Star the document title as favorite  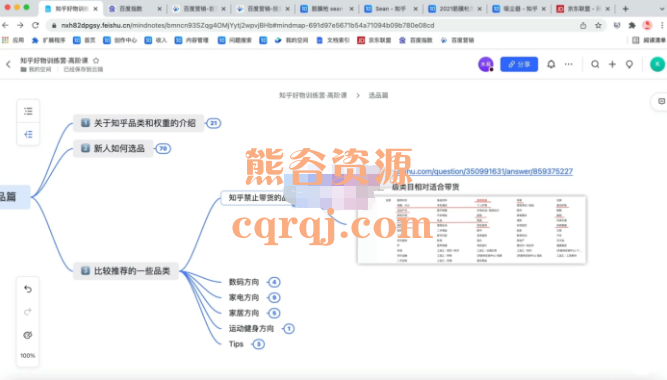point(96,60)
